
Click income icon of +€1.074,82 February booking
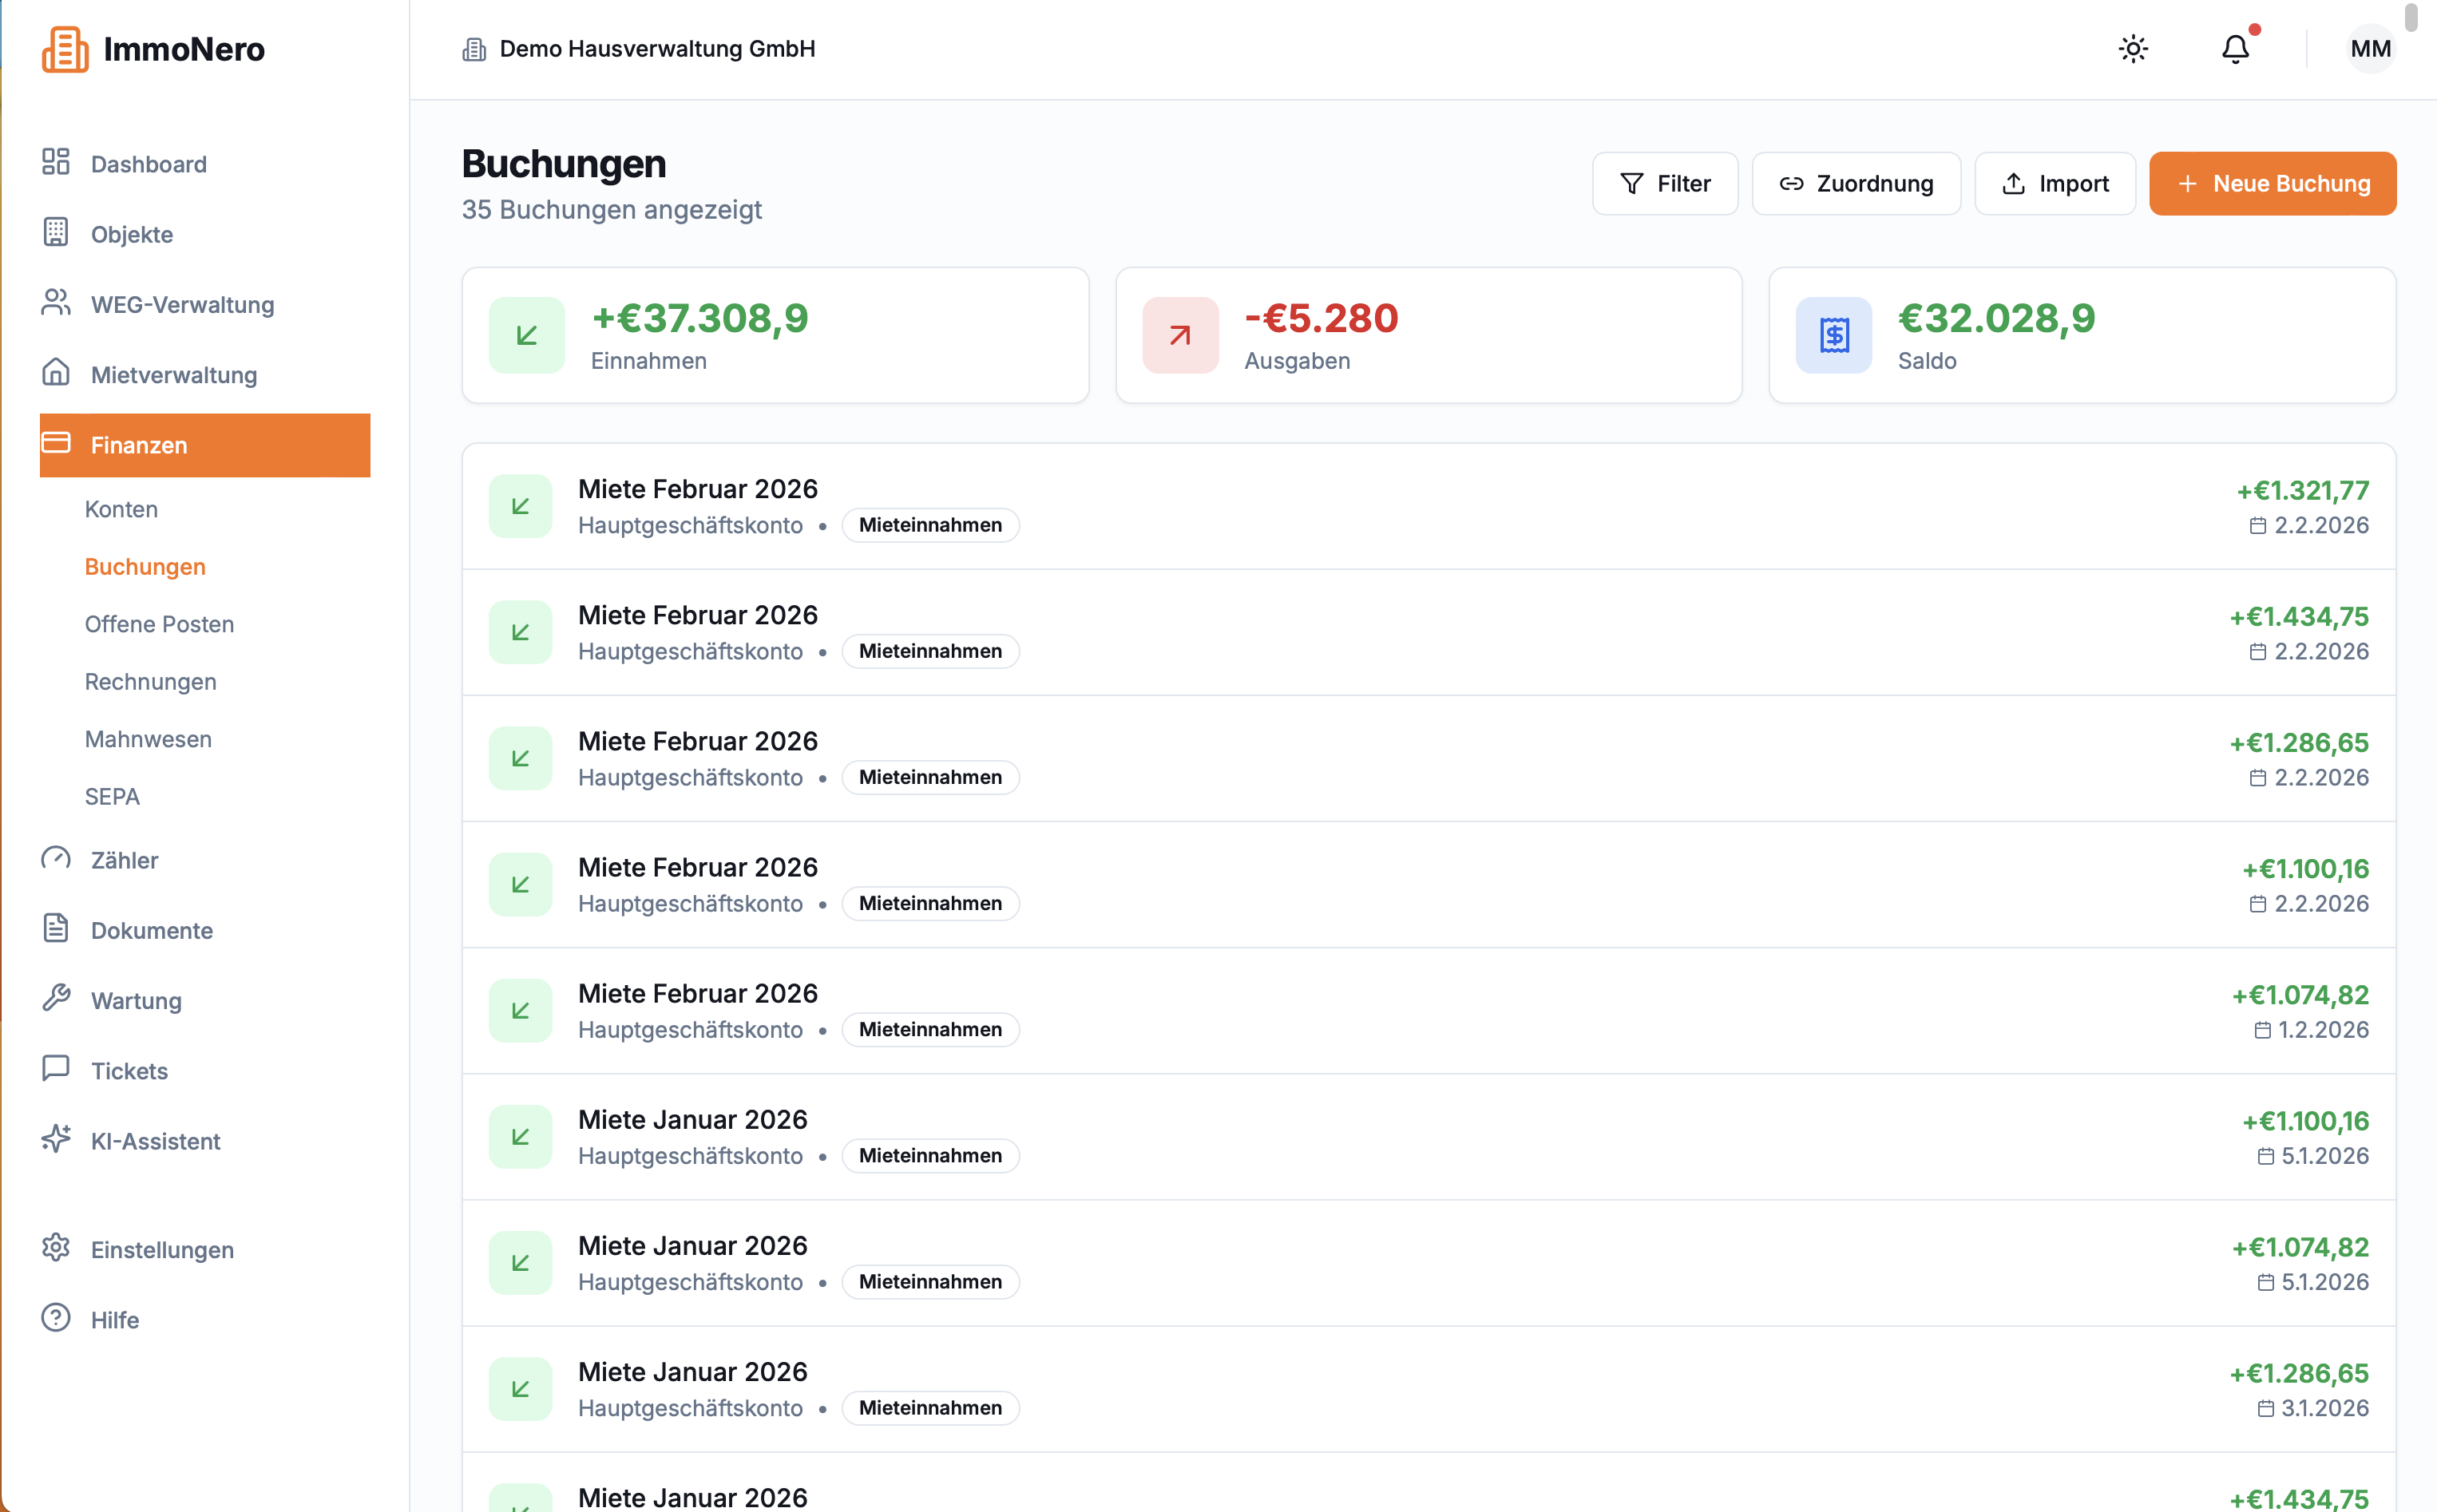point(520,1010)
